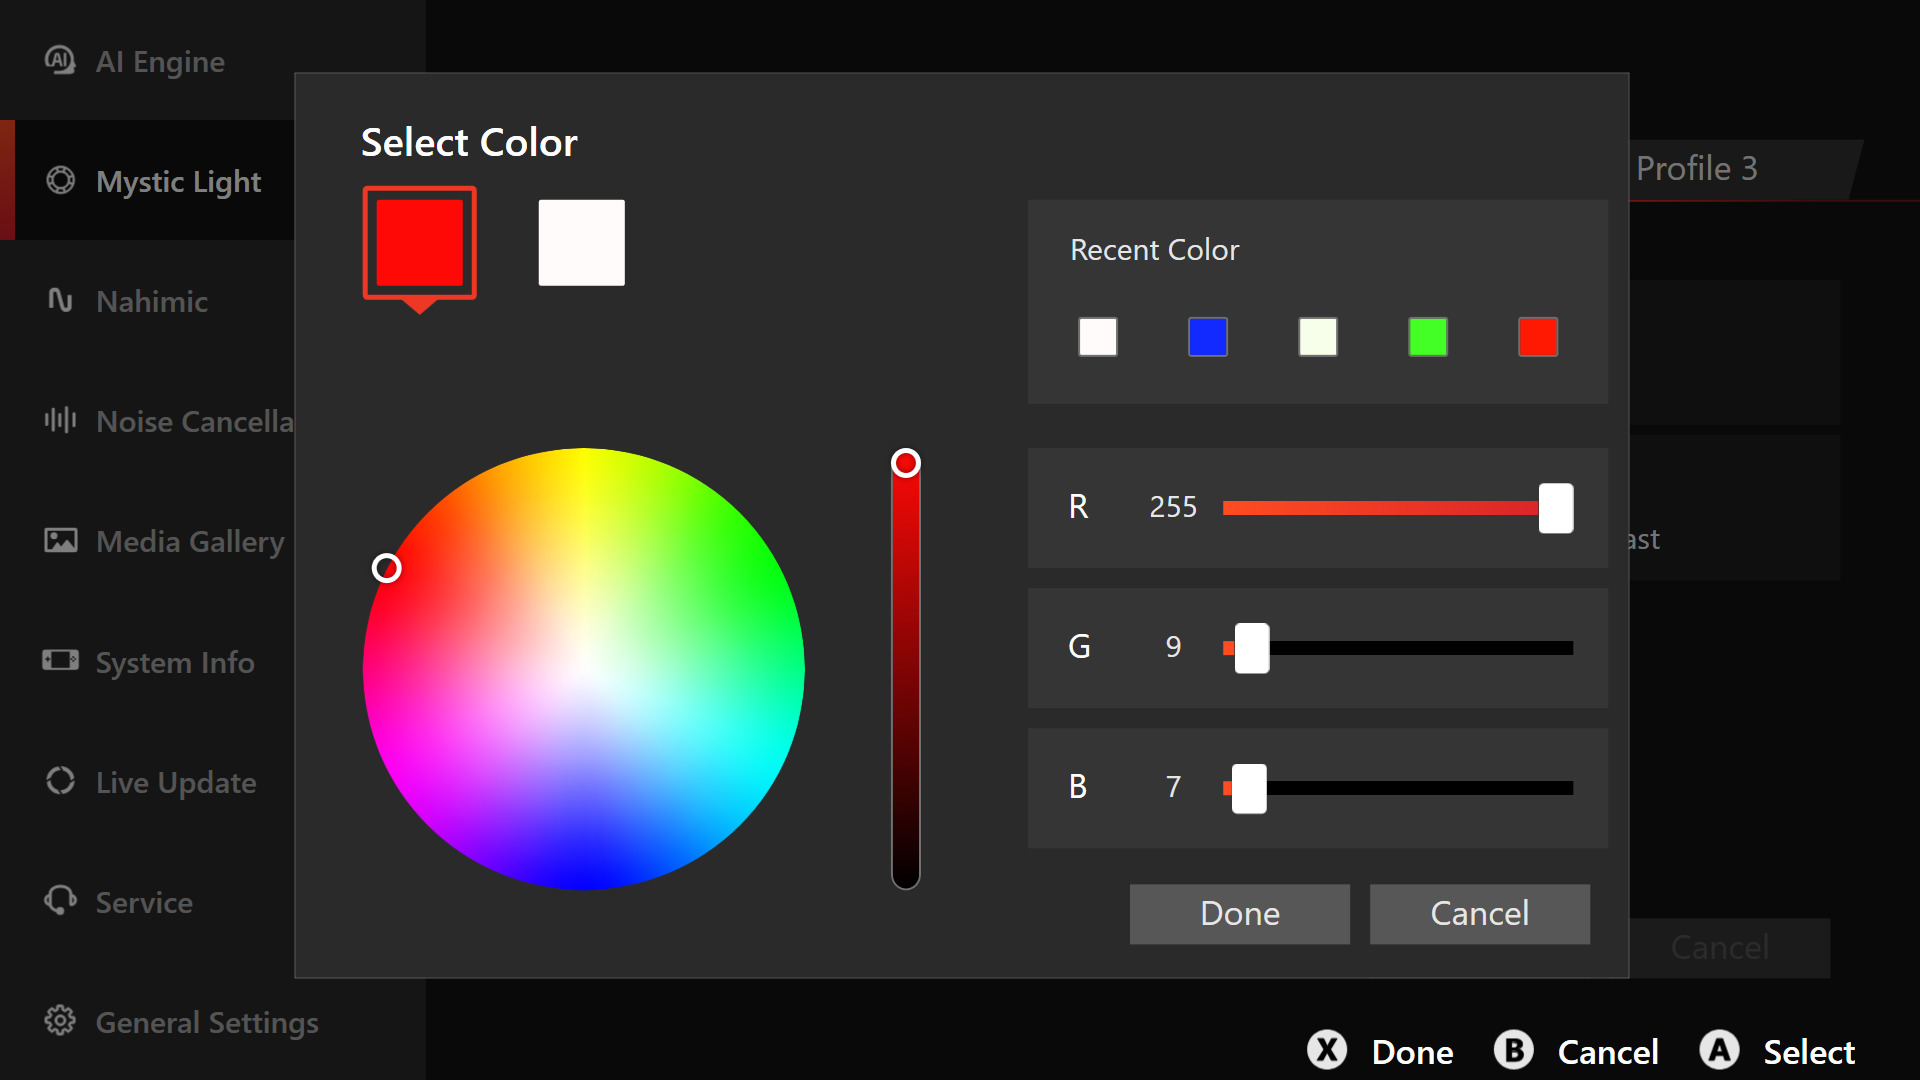This screenshot has width=1920, height=1080.
Task: Click the Noise Cancellation waveform icon
Action: [x=60, y=420]
